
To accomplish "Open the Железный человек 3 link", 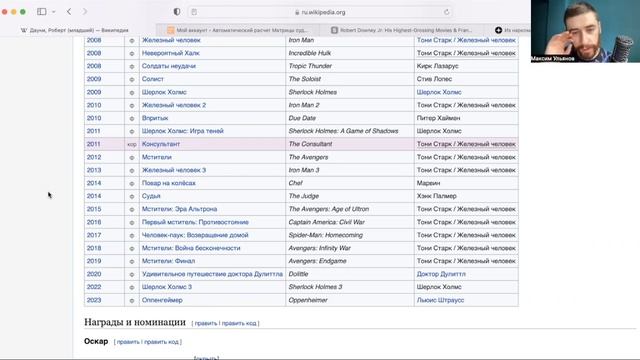I will 174,170.
